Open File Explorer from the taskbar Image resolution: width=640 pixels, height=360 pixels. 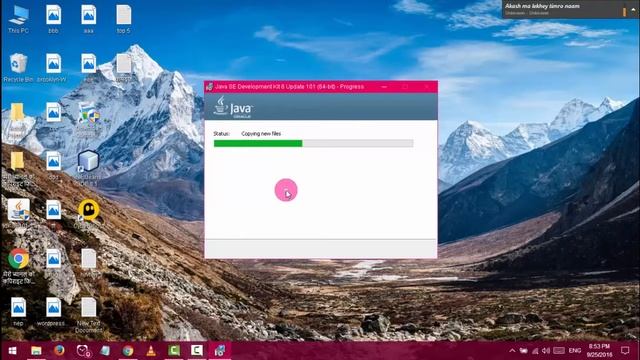36,351
